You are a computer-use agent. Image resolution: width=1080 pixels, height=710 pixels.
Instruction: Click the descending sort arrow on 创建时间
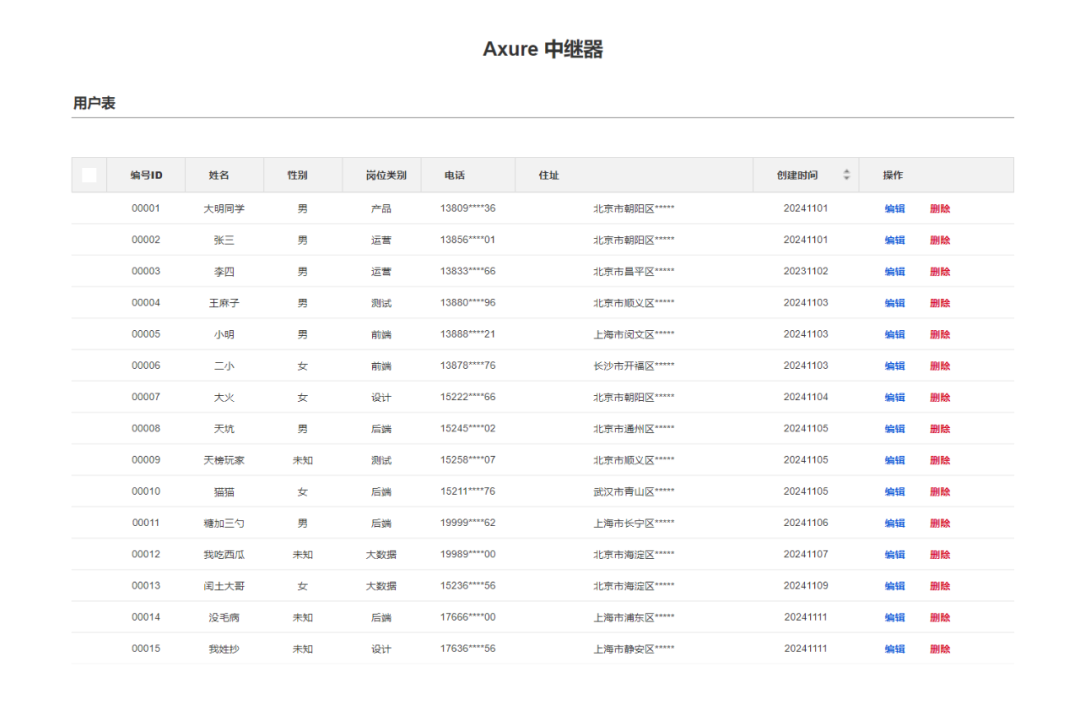point(846,178)
